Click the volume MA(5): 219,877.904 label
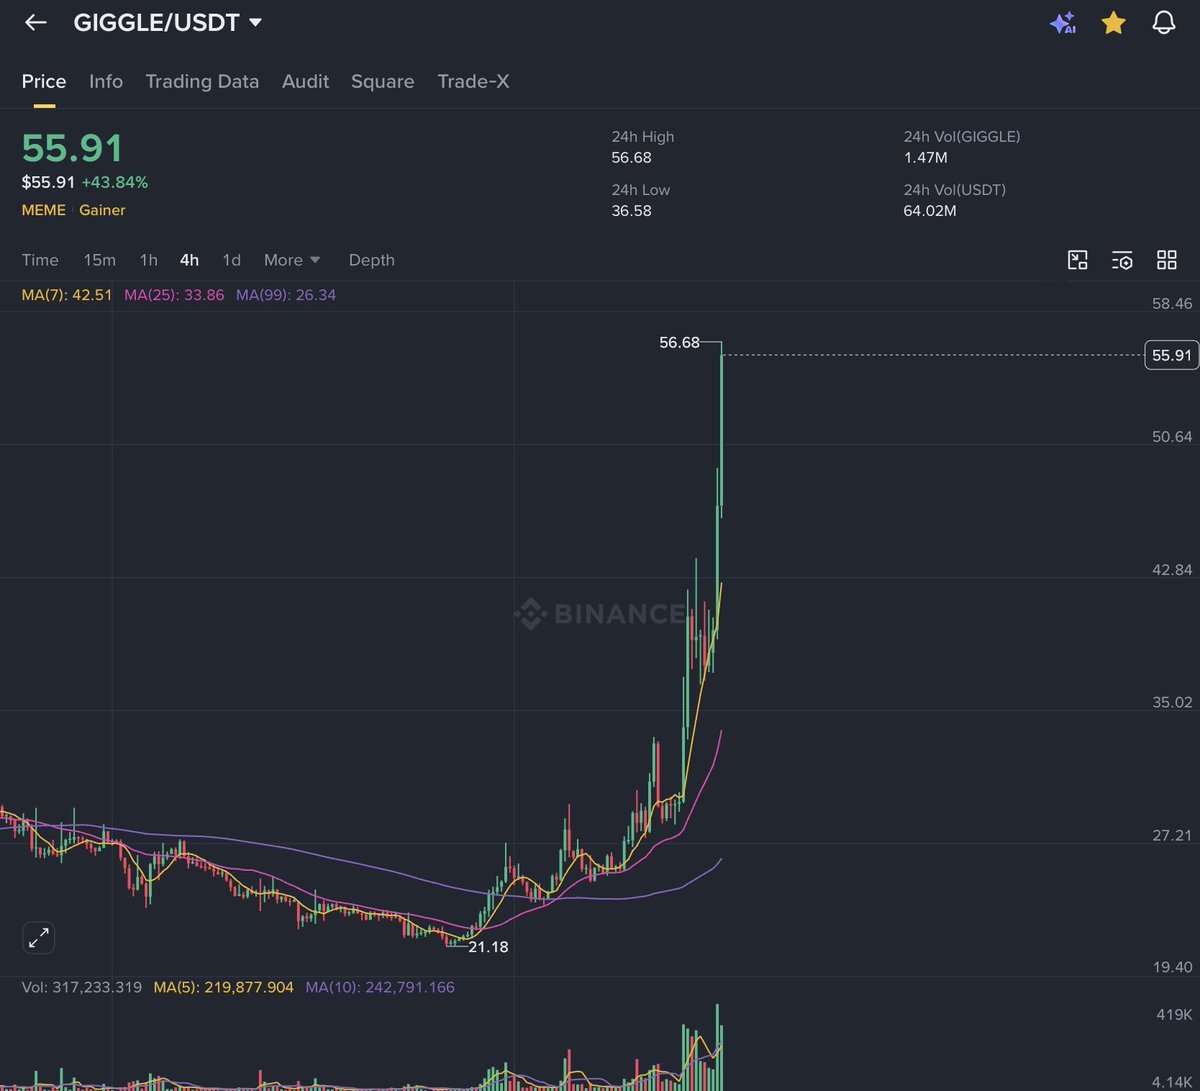This screenshot has width=1200, height=1091. click(224, 987)
